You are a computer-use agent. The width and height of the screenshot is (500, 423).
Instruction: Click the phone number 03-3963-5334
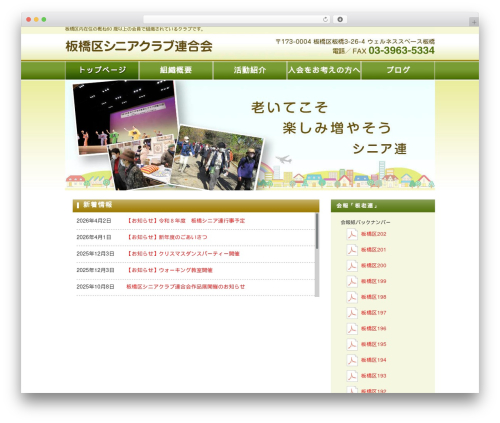tap(402, 51)
